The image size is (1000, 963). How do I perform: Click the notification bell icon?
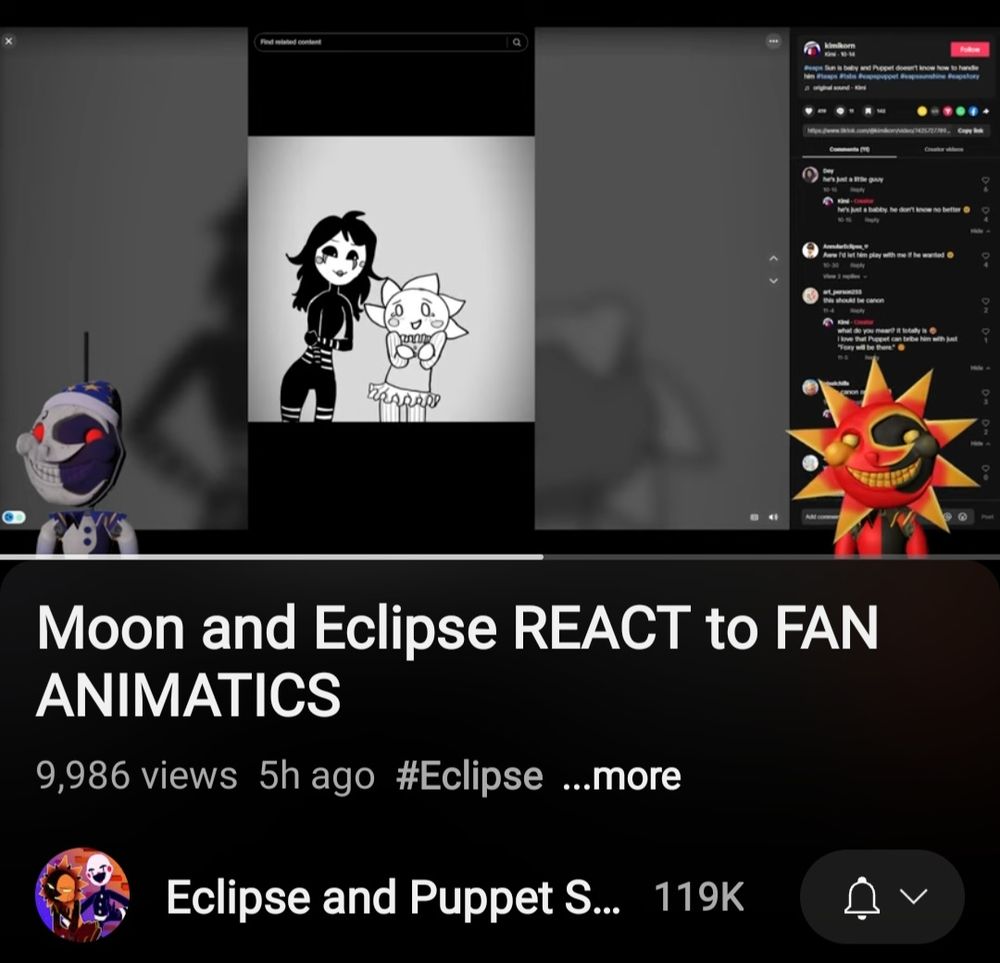tap(862, 897)
